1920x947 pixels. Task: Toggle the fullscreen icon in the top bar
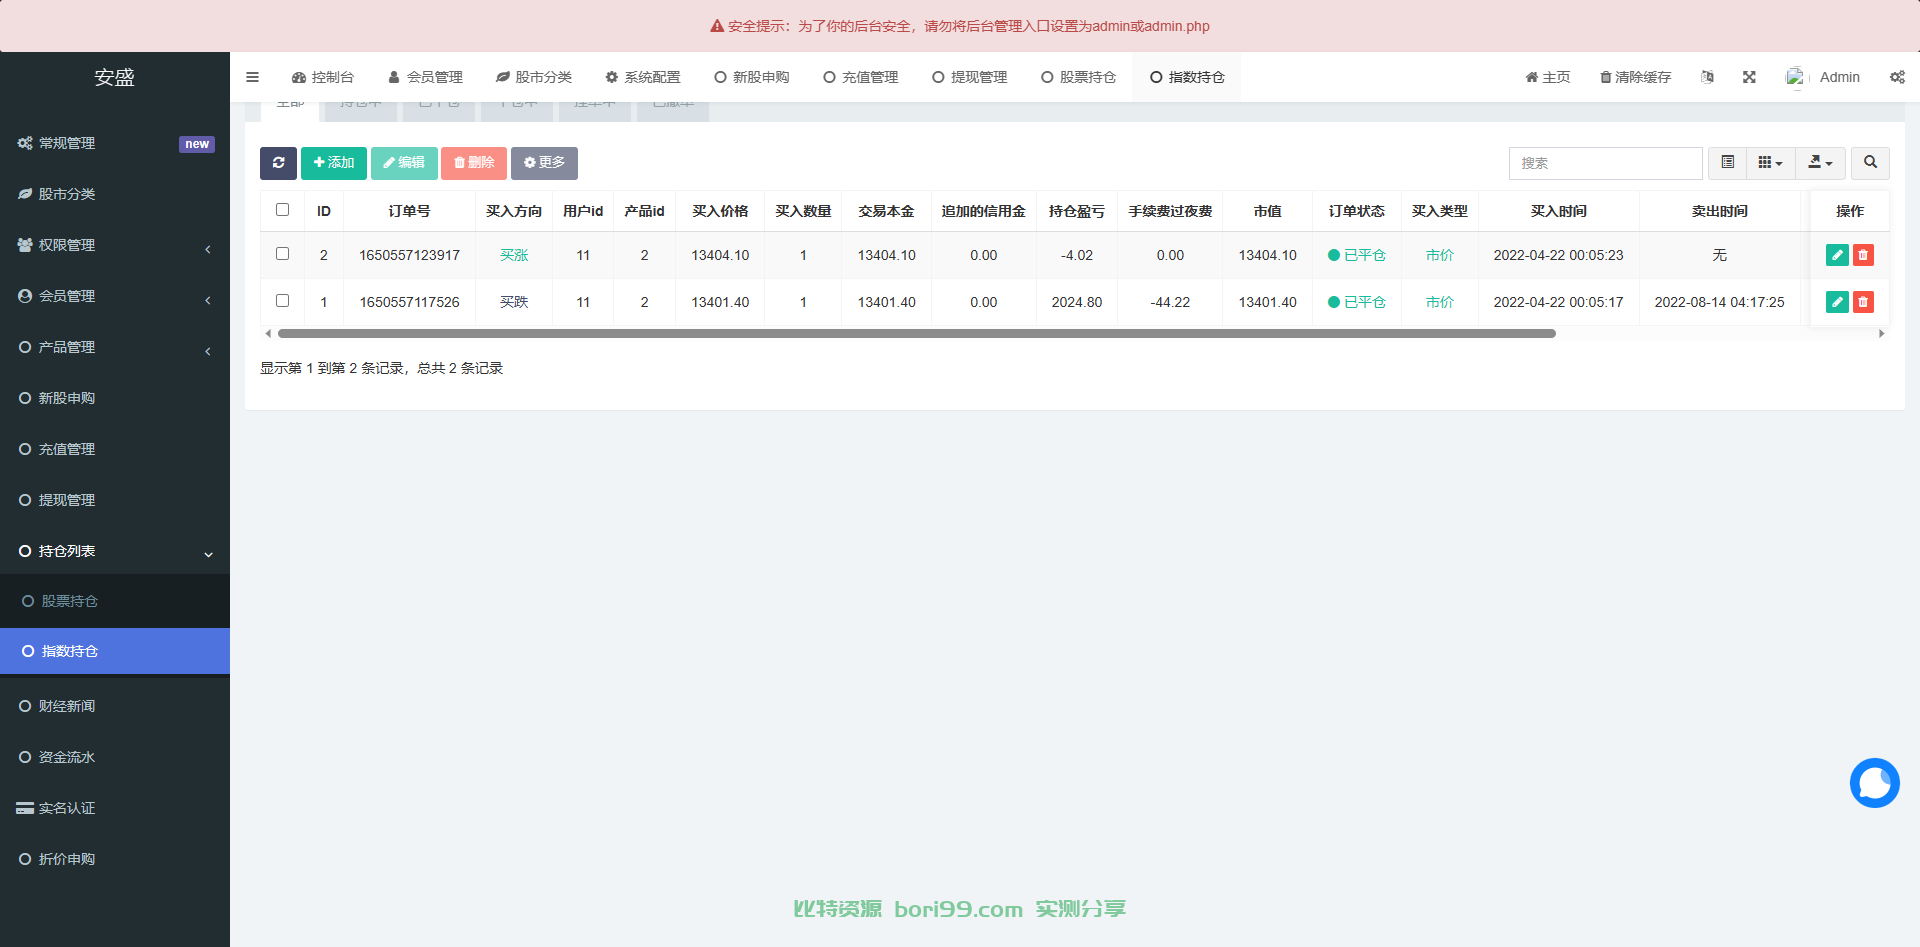(1749, 77)
